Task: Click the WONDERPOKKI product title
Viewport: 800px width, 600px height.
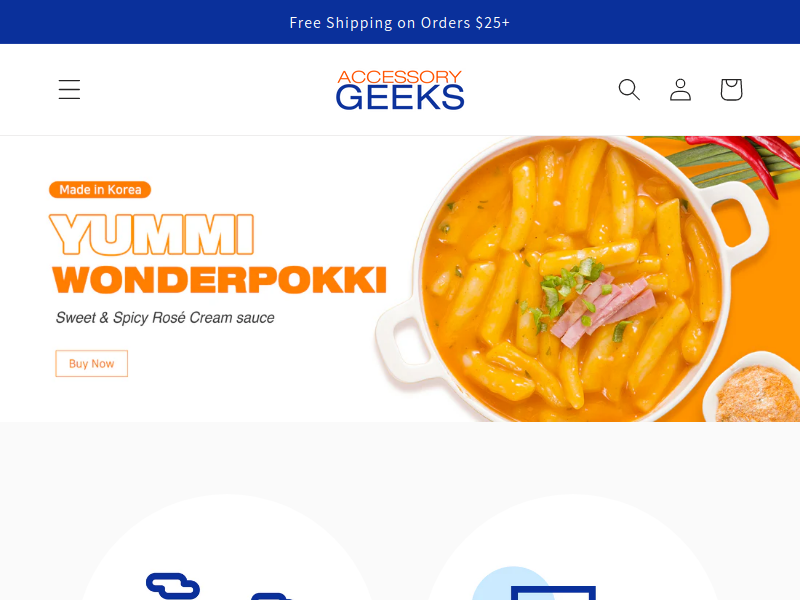Action: click(x=219, y=280)
